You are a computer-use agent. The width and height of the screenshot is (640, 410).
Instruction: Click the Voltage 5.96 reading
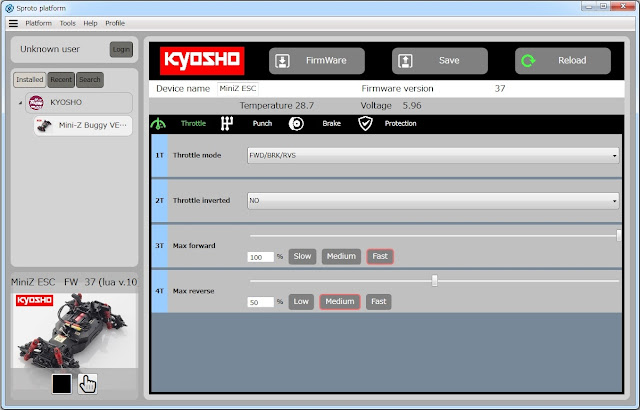coord(391,106)
